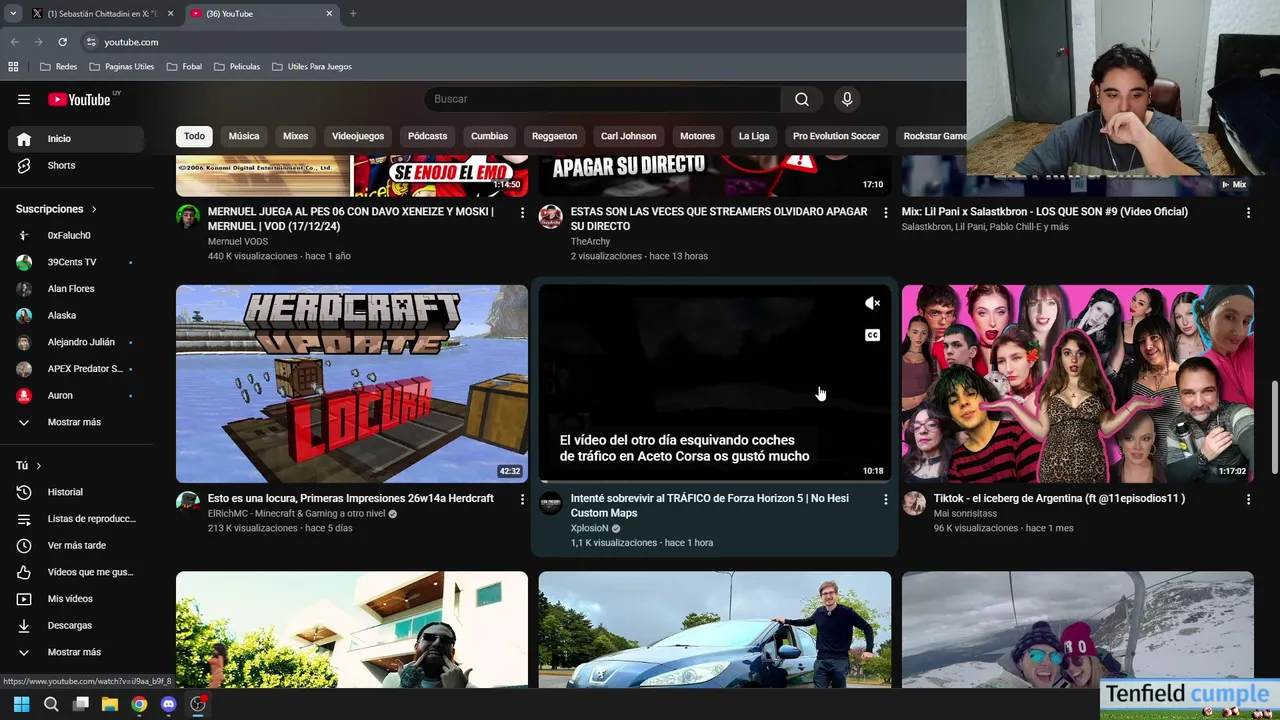This screenshot has height=720, width=1280.
Task: Open Tiktok el iceberg de Argentina title
Action: point(1059,498)
